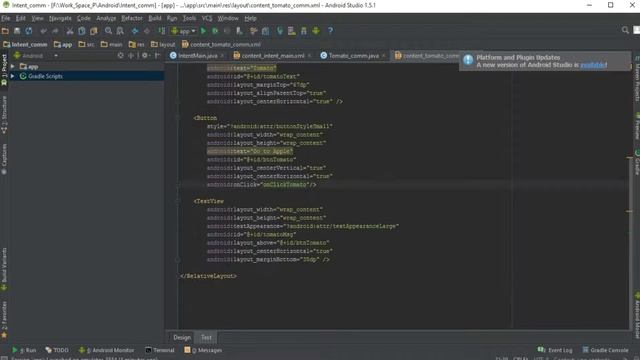Viewport: 640px width, 360px height.
Task: Switch to the Tomato_comm.java tab
Action: 353,56
